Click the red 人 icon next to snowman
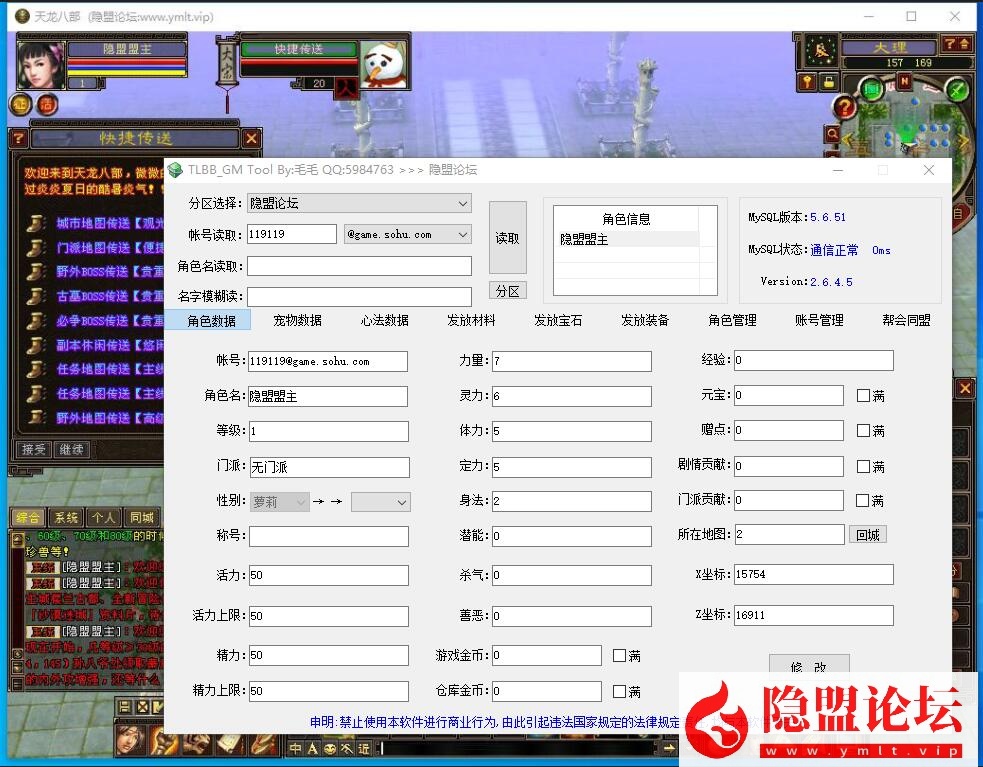The width and height of the screenshot is (983, 767). point(347,88)
